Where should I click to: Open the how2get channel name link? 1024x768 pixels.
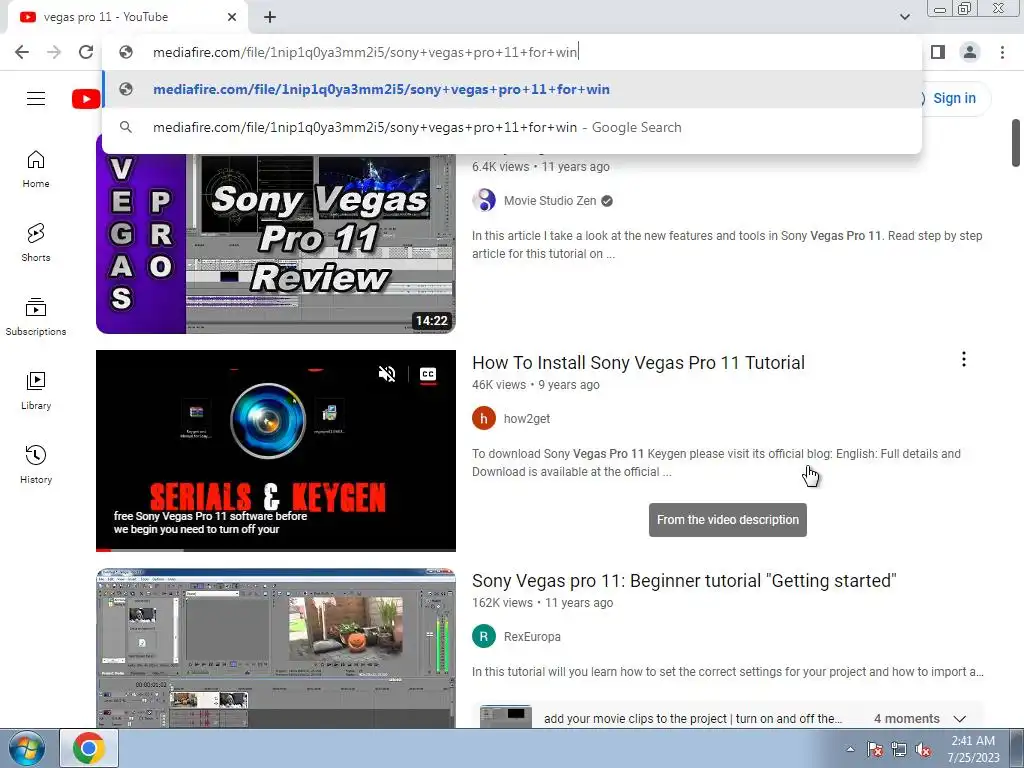527,419
